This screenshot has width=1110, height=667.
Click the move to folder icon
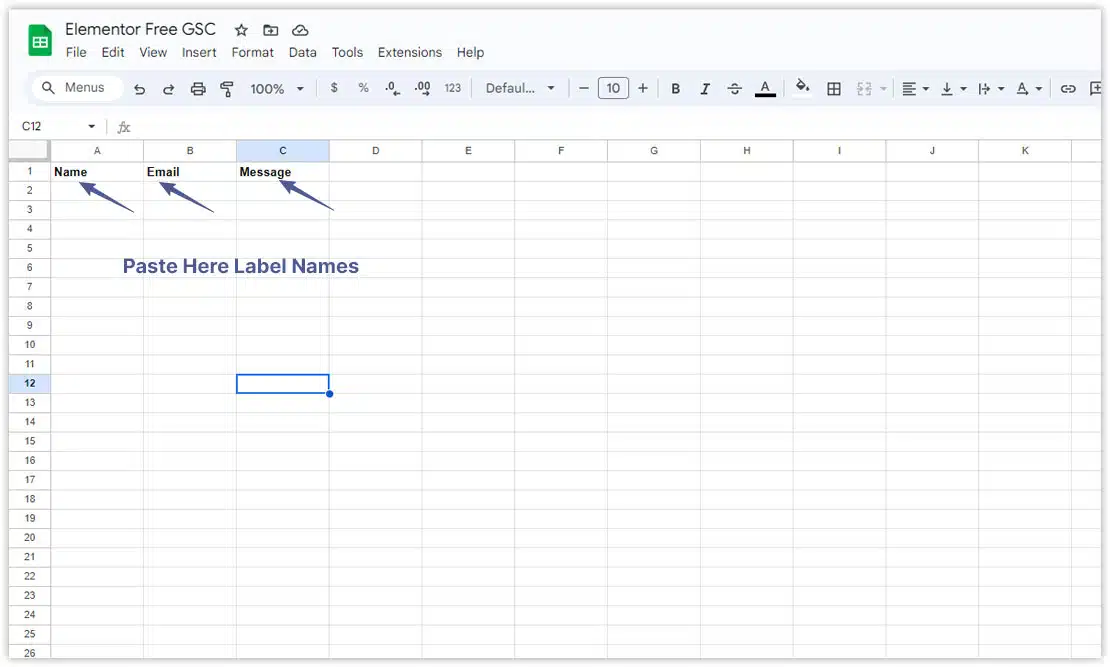270,30
